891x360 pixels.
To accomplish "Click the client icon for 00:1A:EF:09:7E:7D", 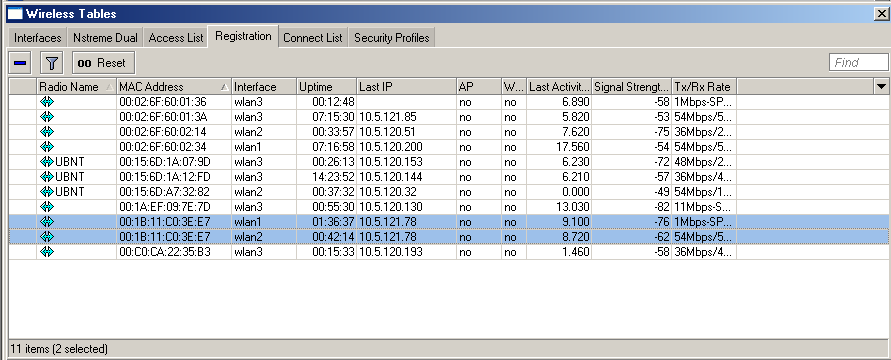I will click(x=47, y=206).
